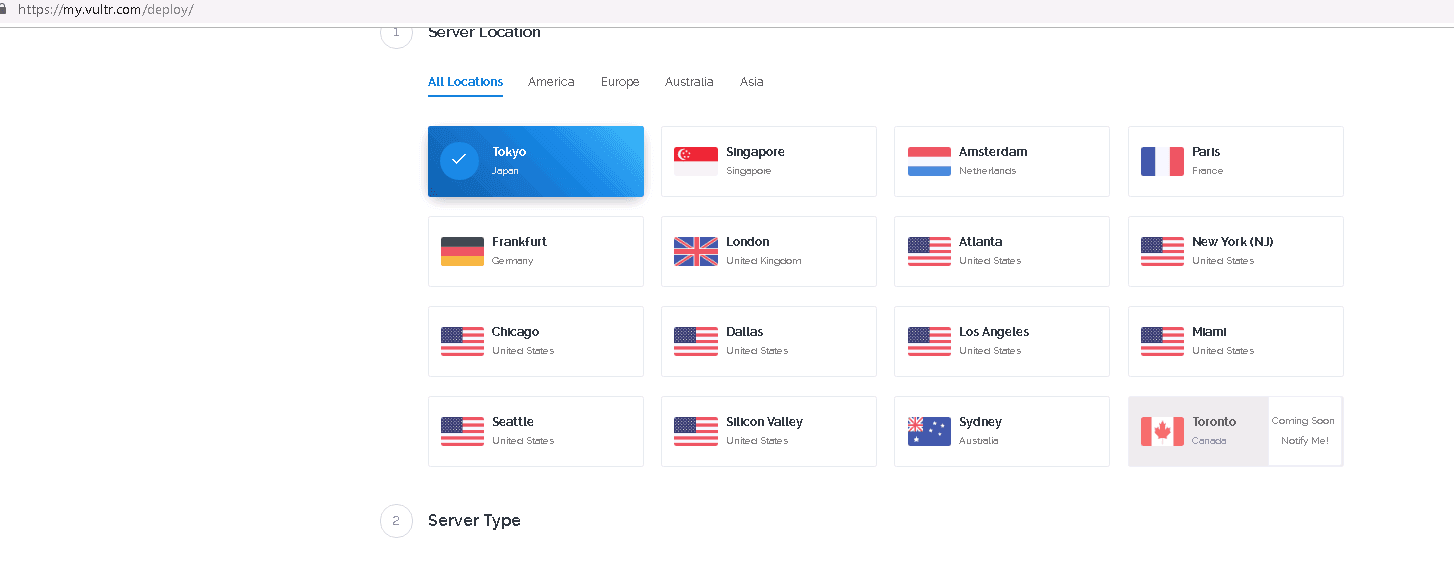Click the US flag beside Silicon Valley

click(696, 431)
